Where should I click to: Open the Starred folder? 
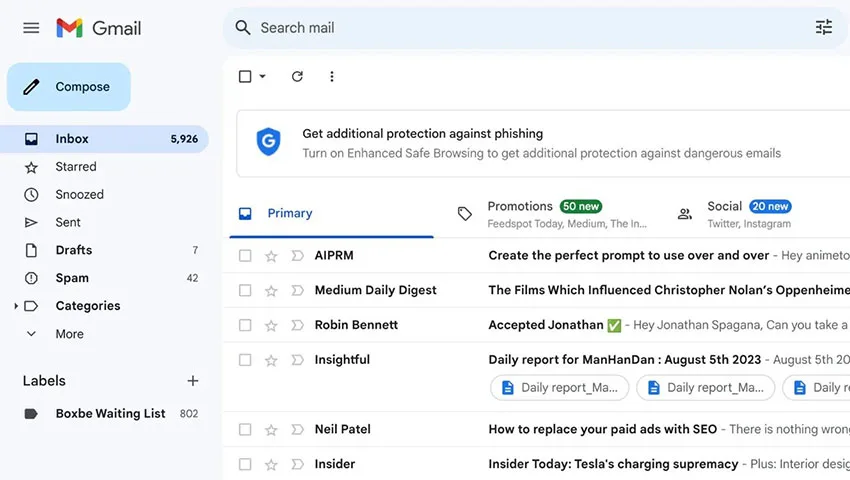pos(104,167)
